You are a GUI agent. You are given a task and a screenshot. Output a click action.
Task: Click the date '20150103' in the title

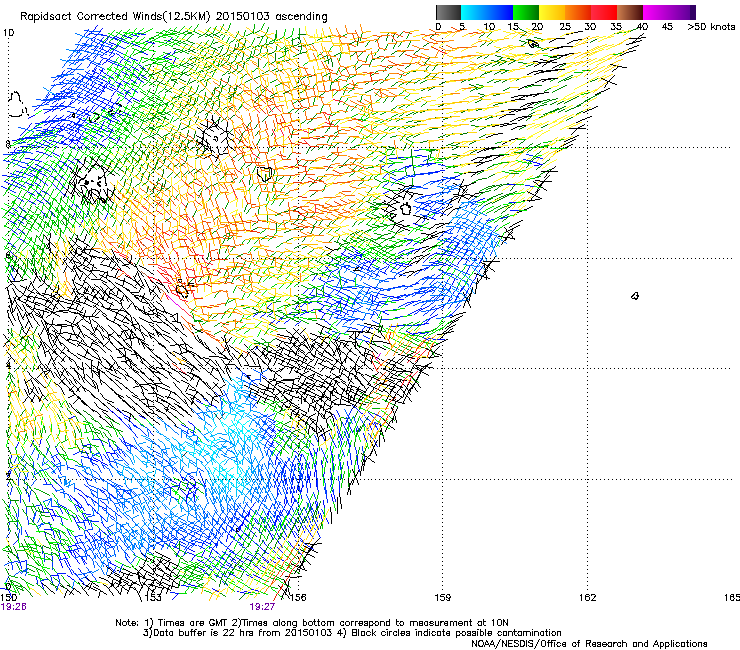[x=243, y=16]
